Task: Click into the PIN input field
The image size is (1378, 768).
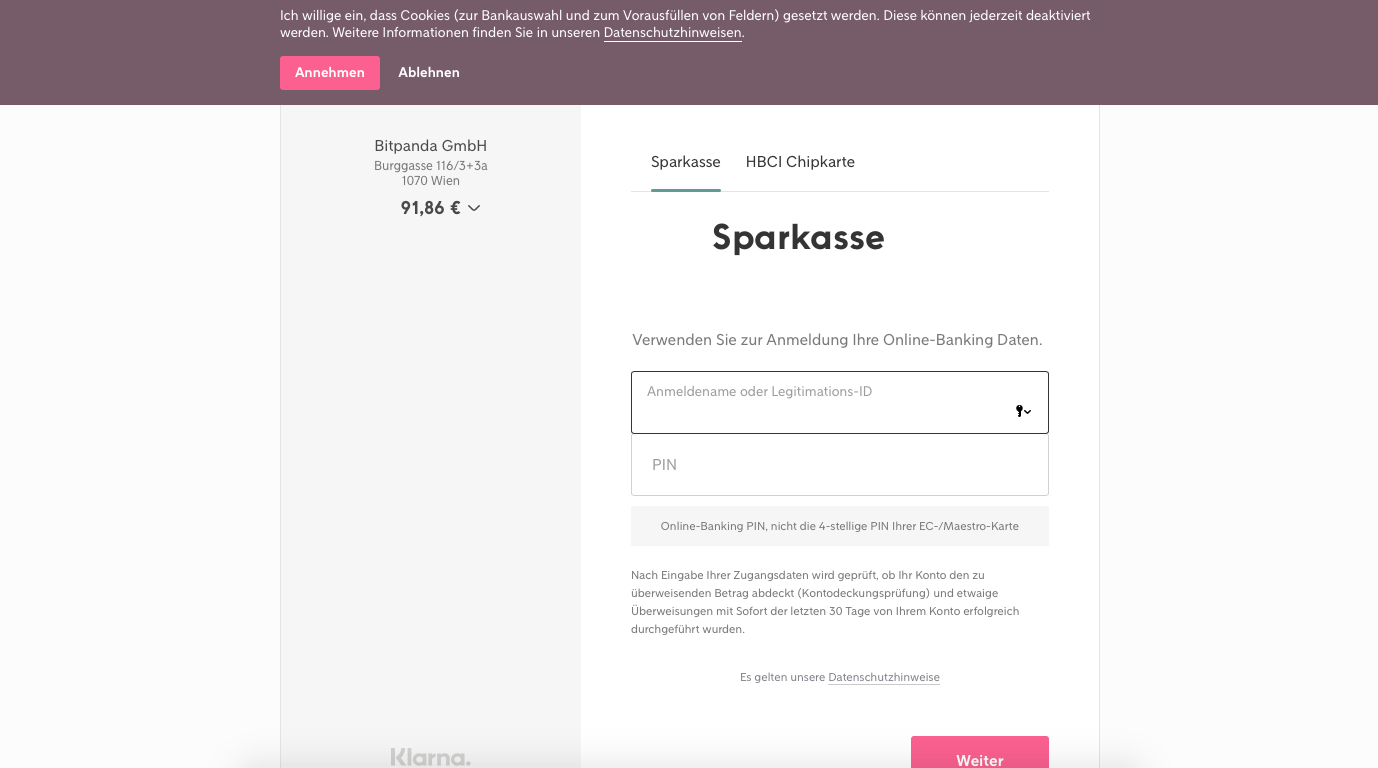Action: tap(839, 465)
